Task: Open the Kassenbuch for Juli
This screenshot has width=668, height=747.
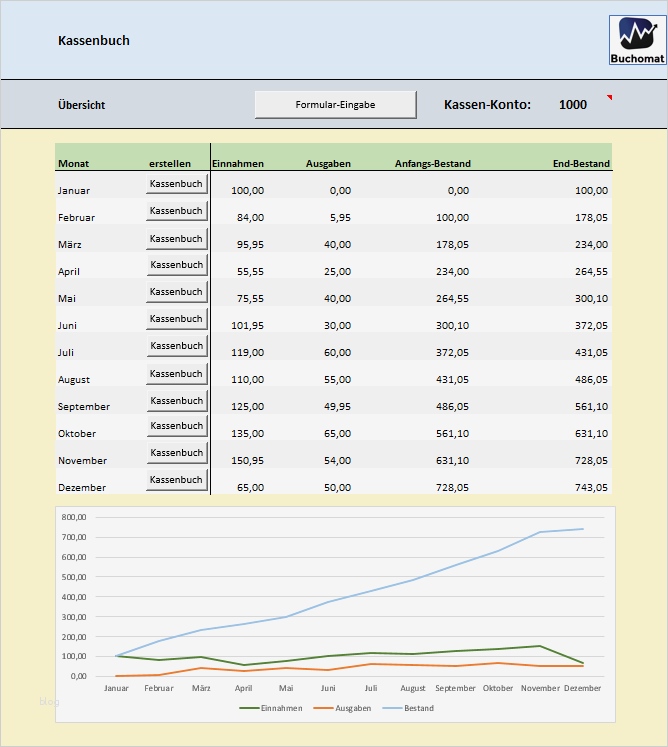Action: point(176,346)
